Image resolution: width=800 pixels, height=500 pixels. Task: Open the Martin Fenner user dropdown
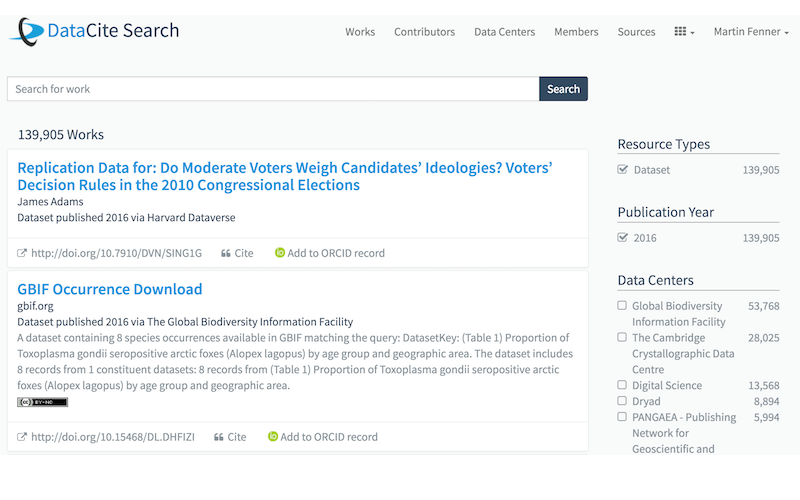point(751,32)
